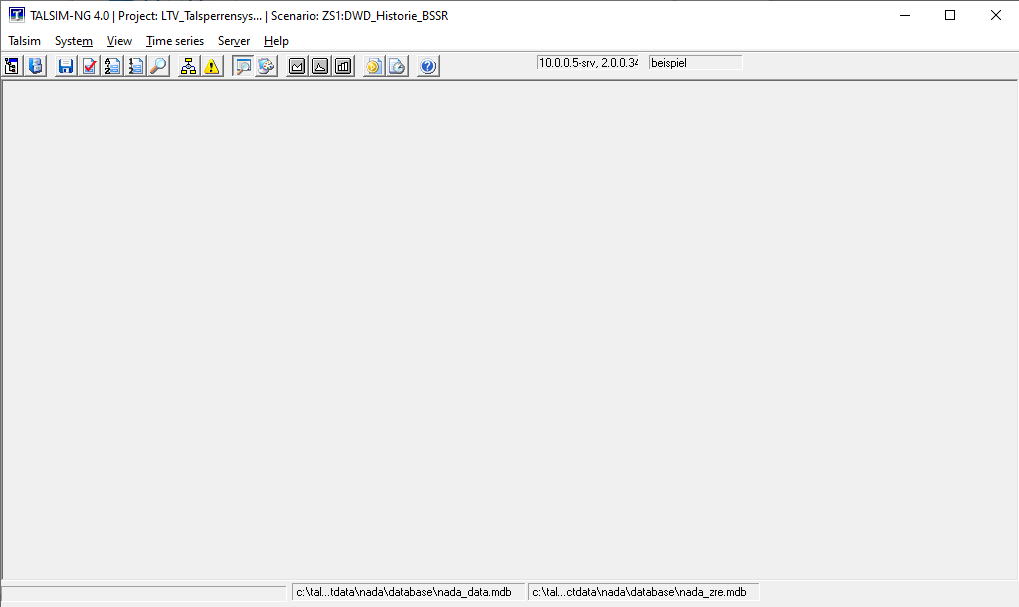Open the bar chart icon

click(x=343, y=66)
